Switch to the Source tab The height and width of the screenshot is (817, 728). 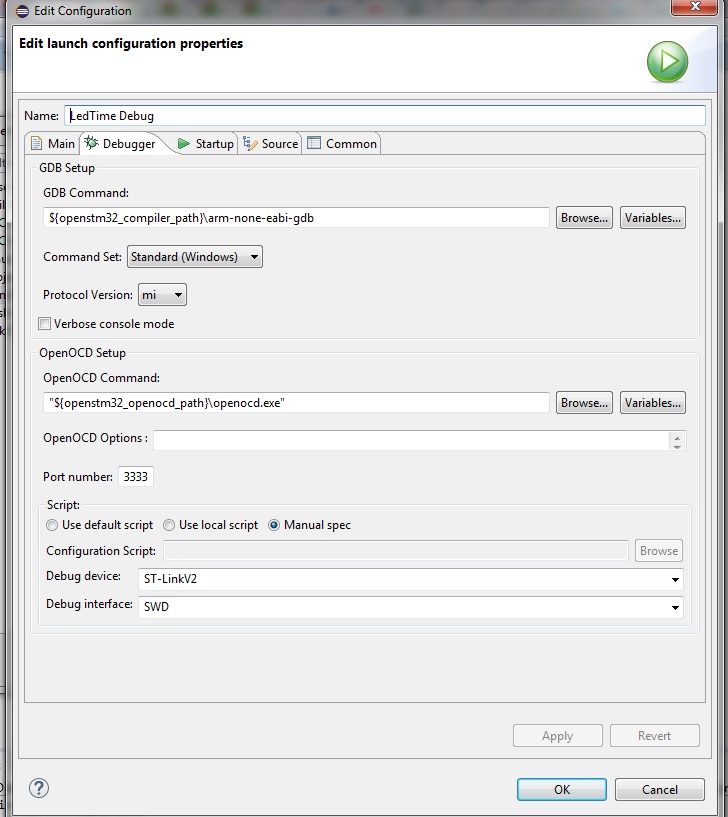(x=271, y=144)
